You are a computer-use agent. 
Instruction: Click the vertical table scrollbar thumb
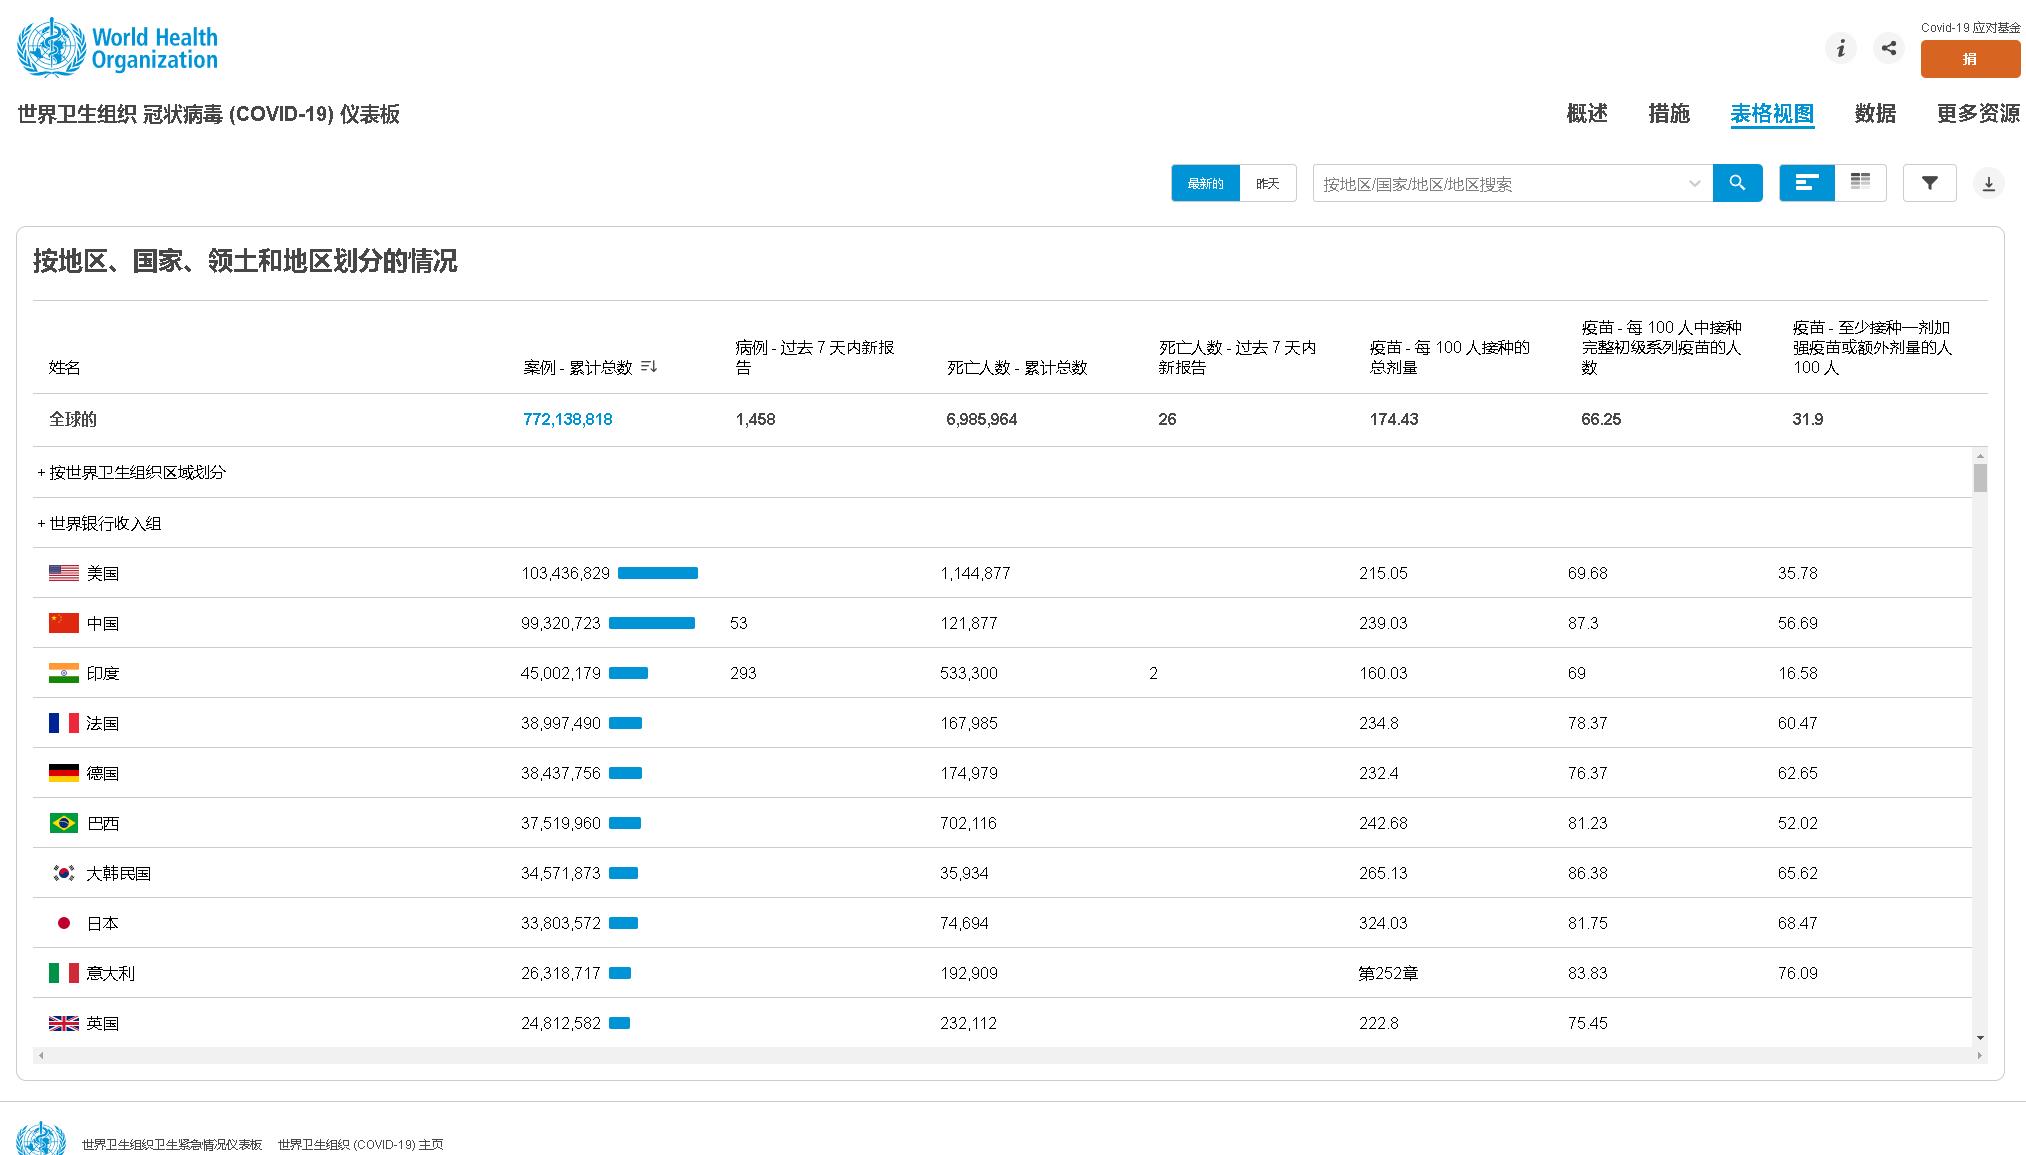1980,478
